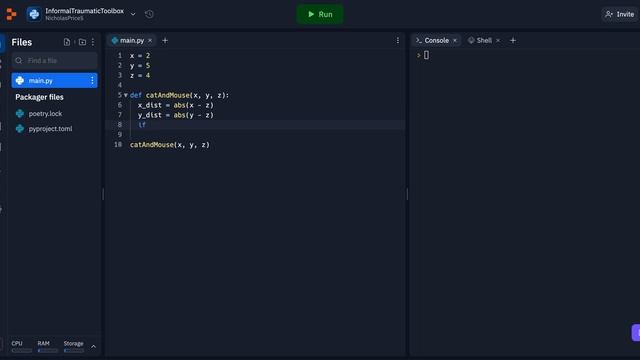Create a new file icon in Files
640x360 pixels.
(67, 42)
